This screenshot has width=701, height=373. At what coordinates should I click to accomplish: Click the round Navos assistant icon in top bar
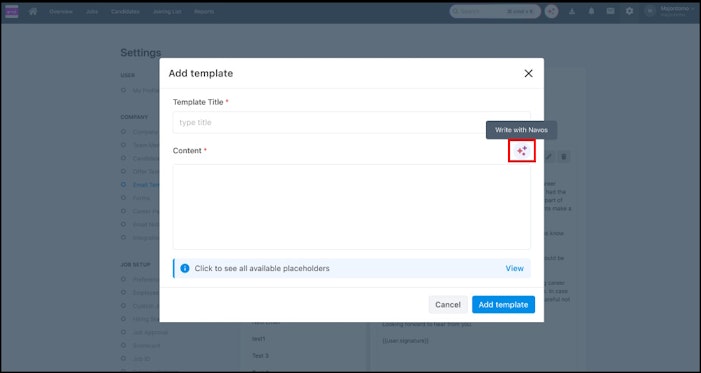pos(552,11)
